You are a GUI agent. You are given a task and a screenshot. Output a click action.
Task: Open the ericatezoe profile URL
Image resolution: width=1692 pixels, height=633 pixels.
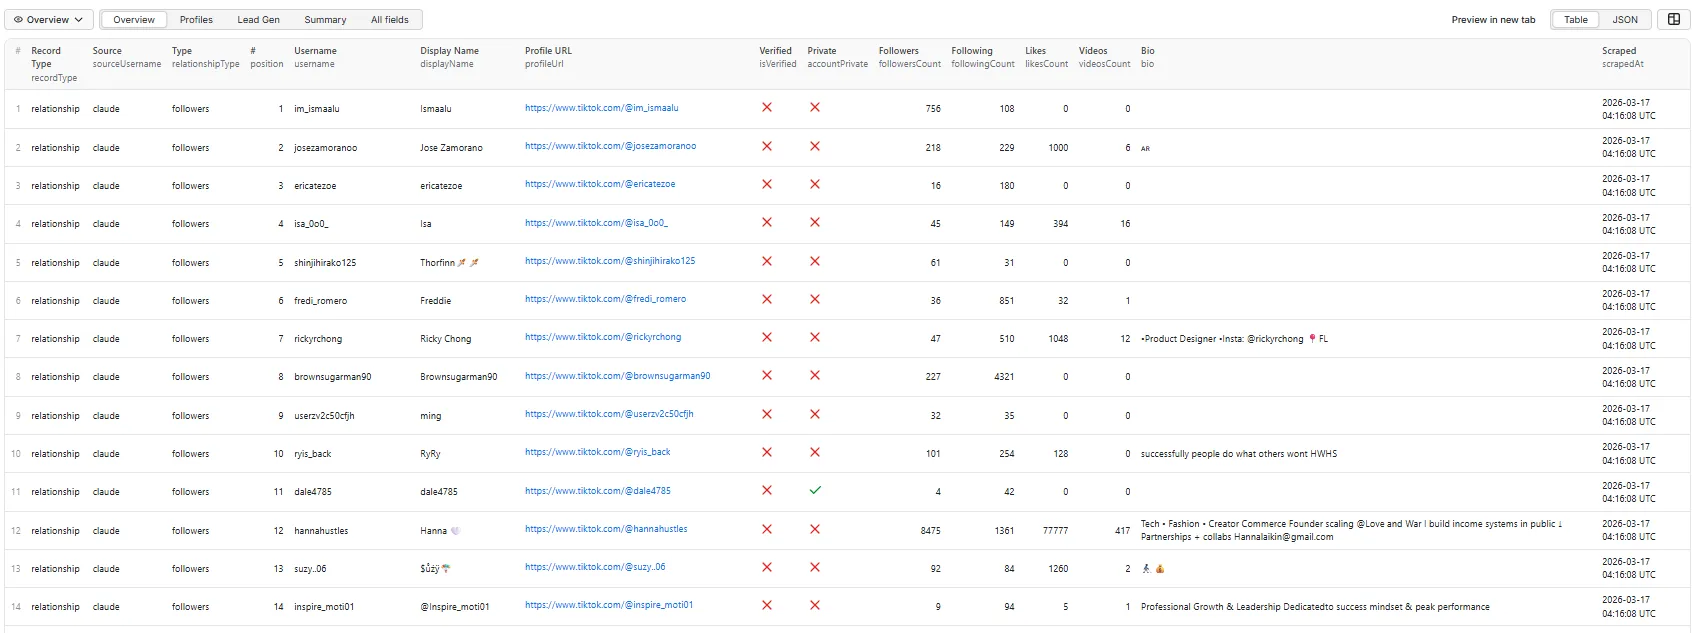pyautogui.click(x=600, y=184)
